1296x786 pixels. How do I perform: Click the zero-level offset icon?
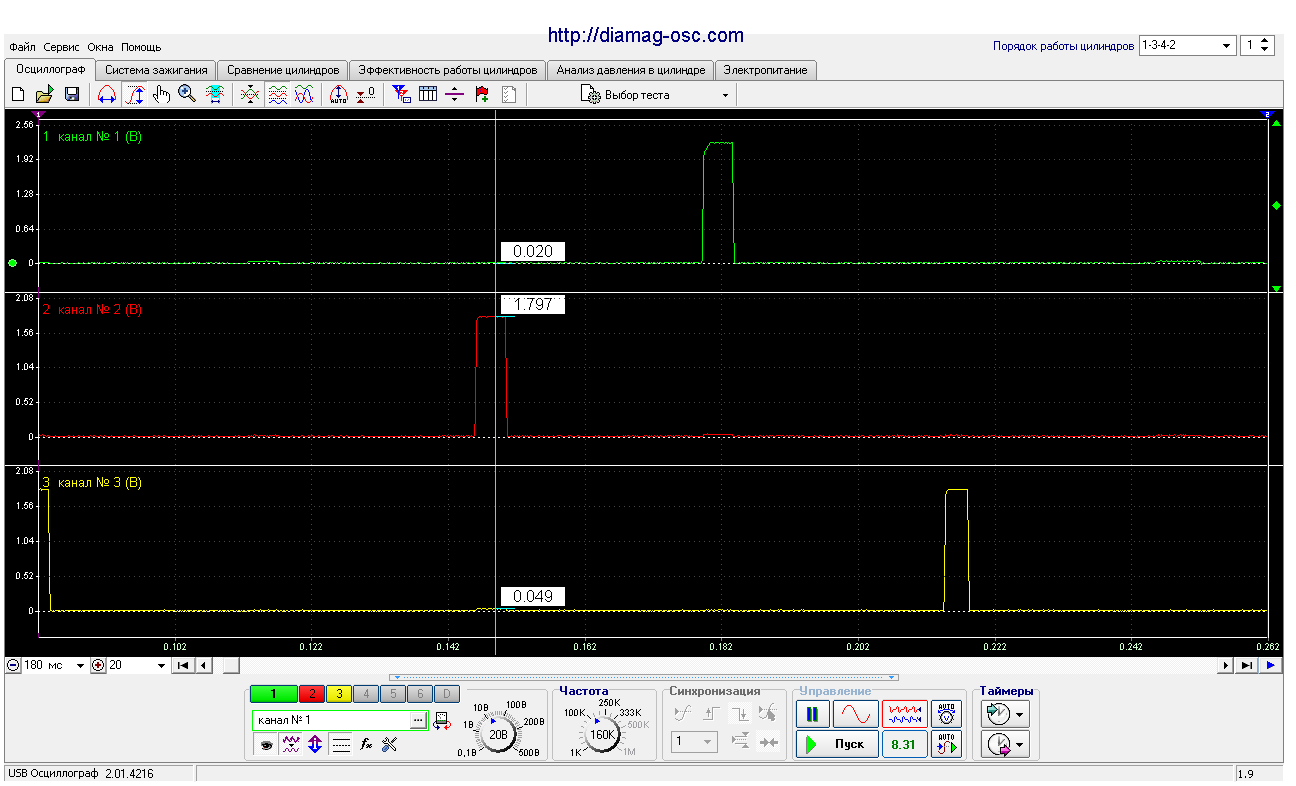click(366, 94)
